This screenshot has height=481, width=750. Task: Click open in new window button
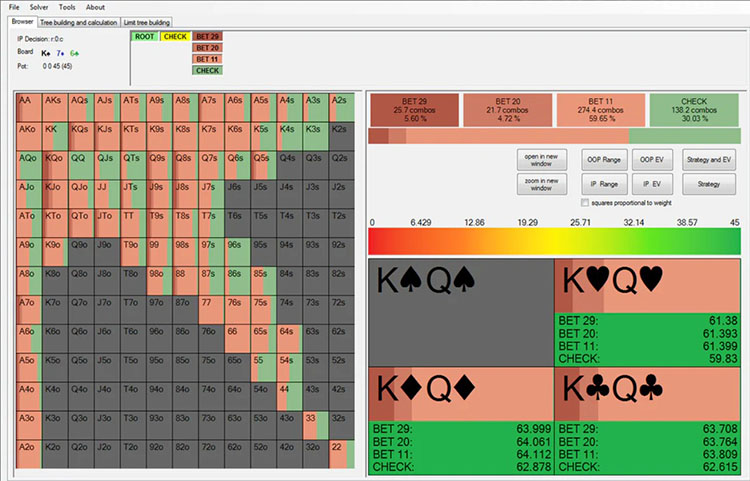[x=541, y=160]
